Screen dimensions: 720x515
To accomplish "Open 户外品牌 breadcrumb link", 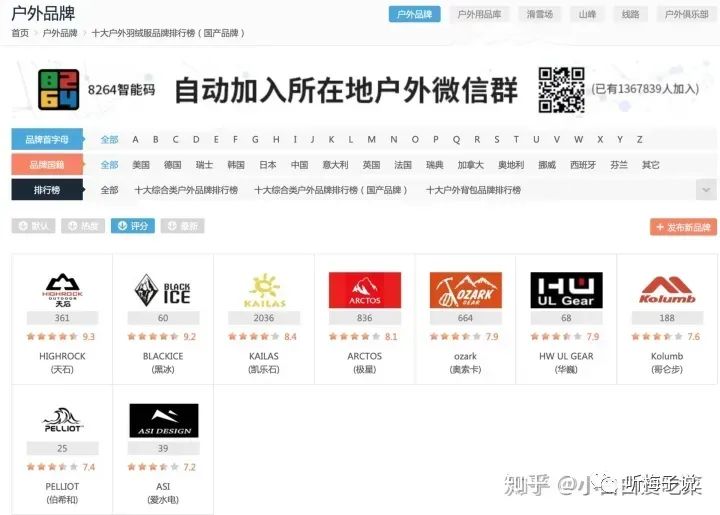I will coord(60,33).
